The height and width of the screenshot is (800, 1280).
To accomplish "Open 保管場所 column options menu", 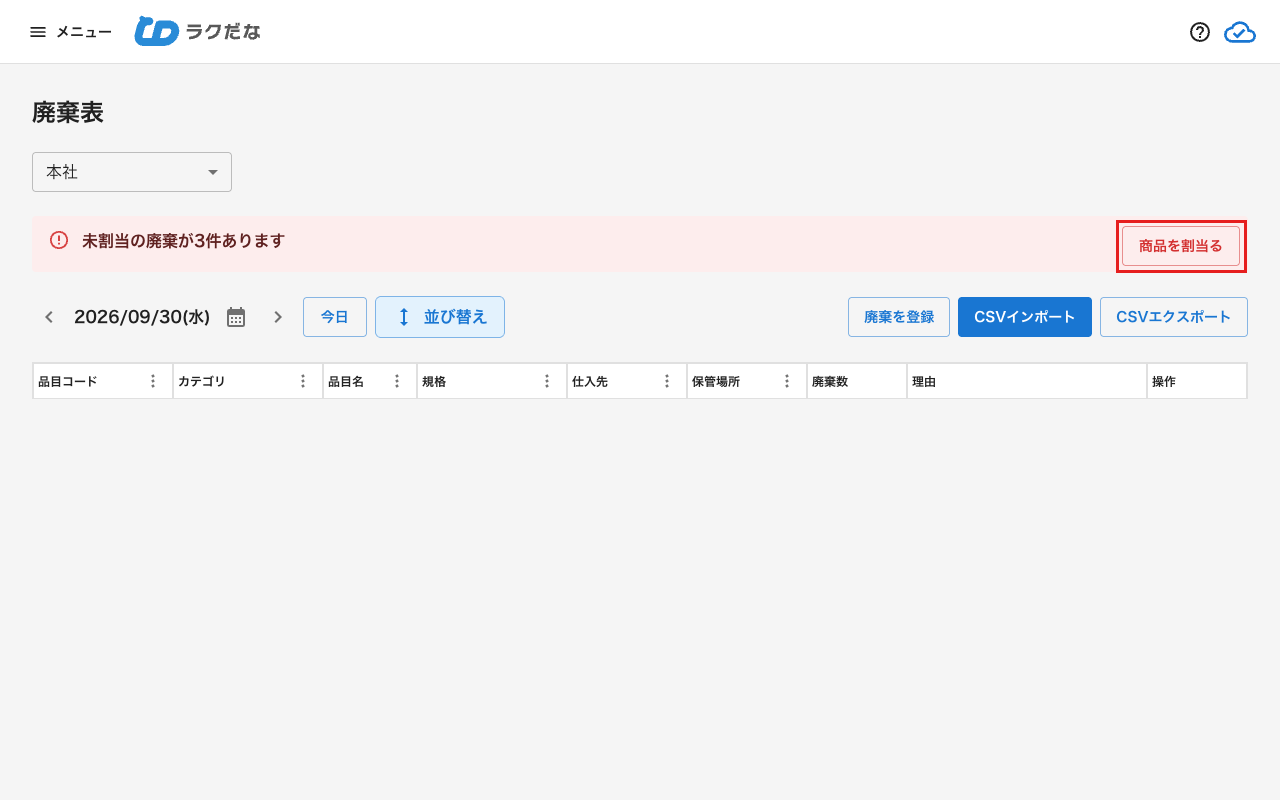I will point(787,381).
